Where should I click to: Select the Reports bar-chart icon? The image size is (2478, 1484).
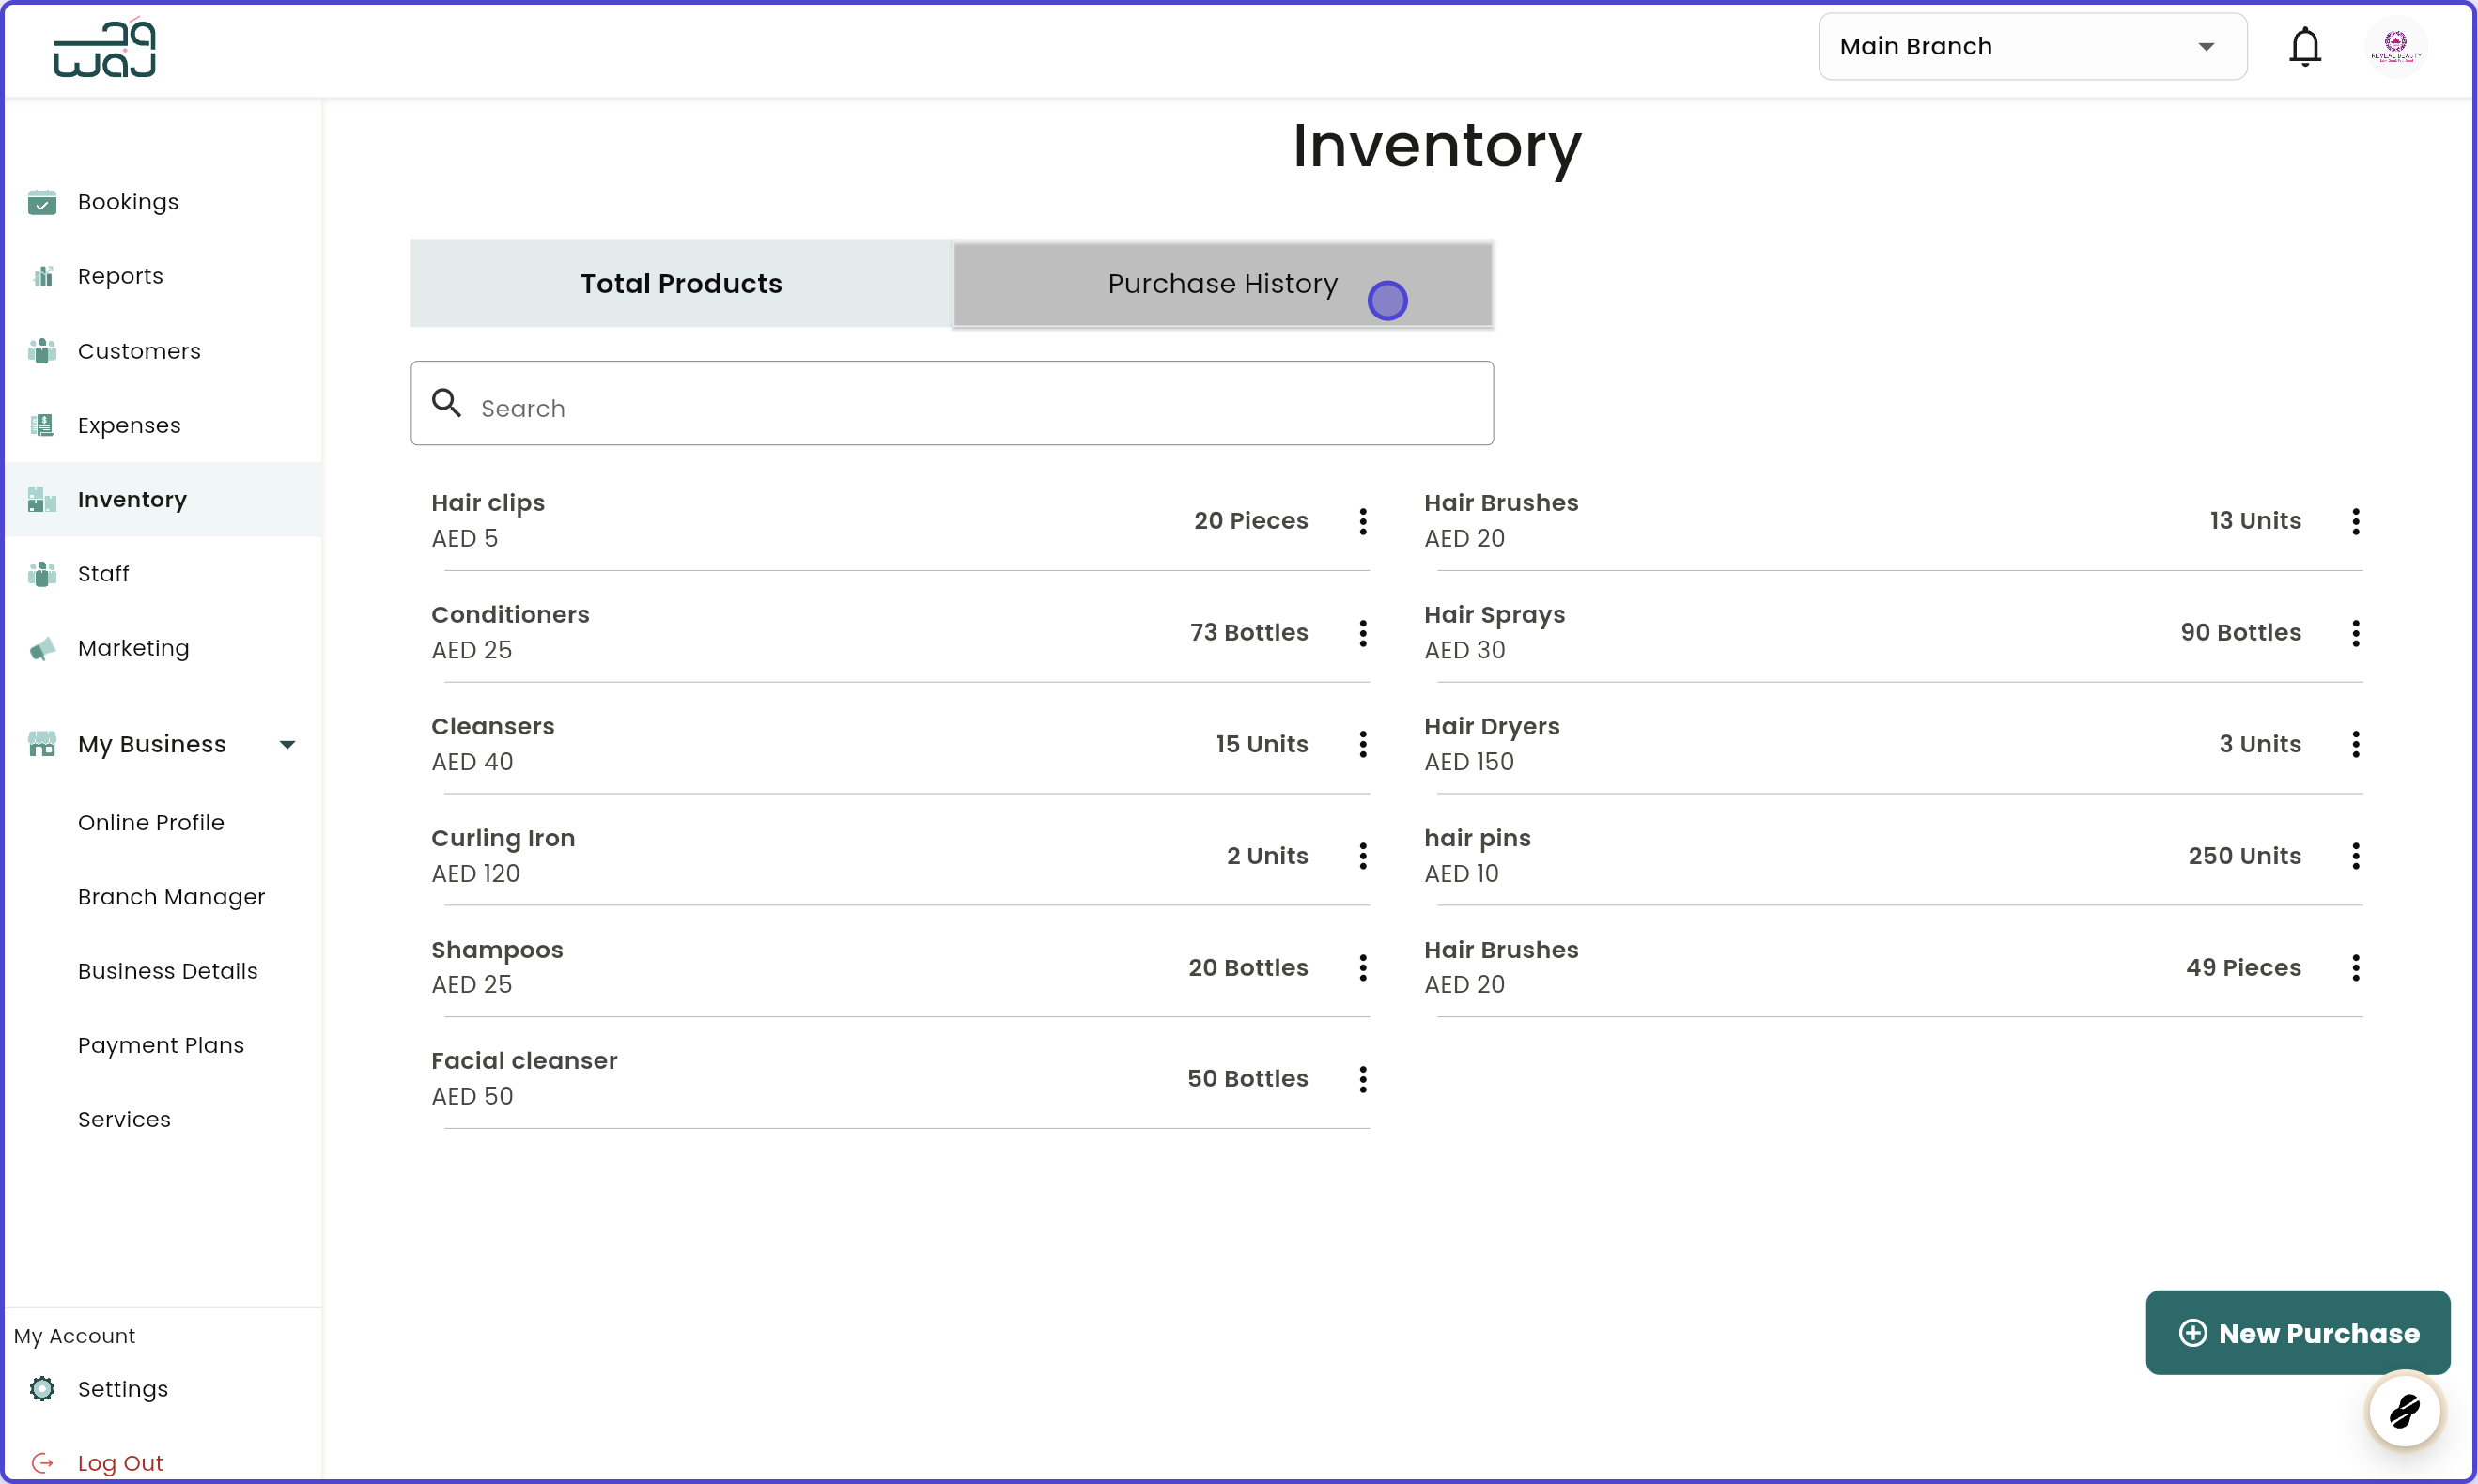[x=42, y=276]
